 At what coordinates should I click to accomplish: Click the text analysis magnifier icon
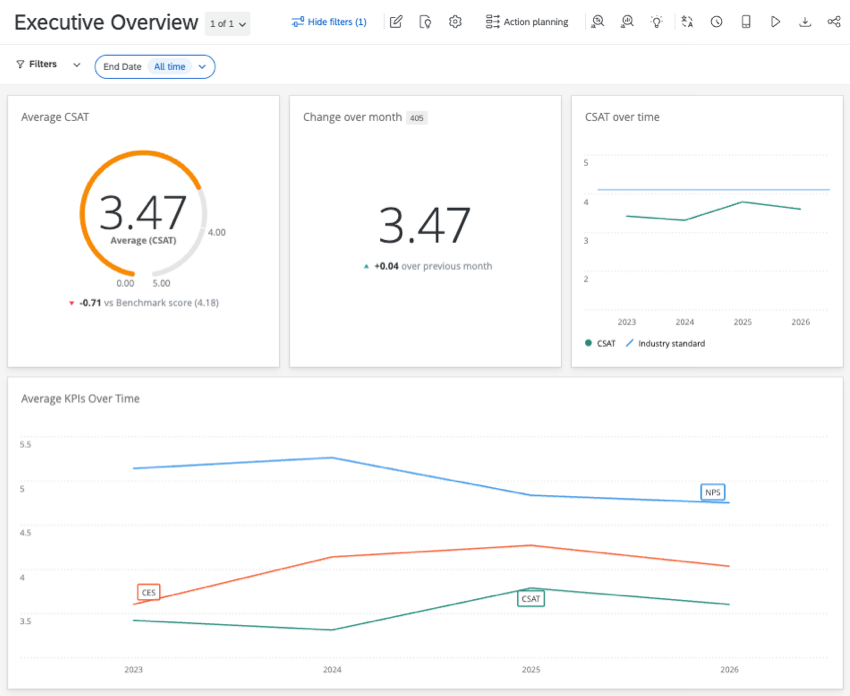coord(598,22)
